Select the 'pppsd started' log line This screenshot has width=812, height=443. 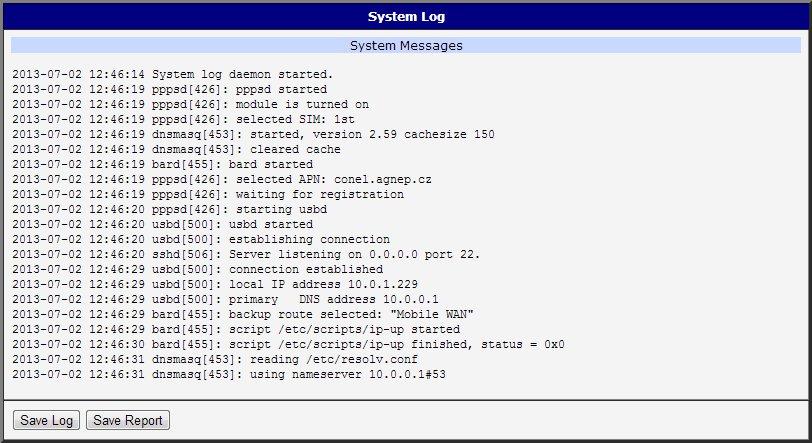[170, 90]
